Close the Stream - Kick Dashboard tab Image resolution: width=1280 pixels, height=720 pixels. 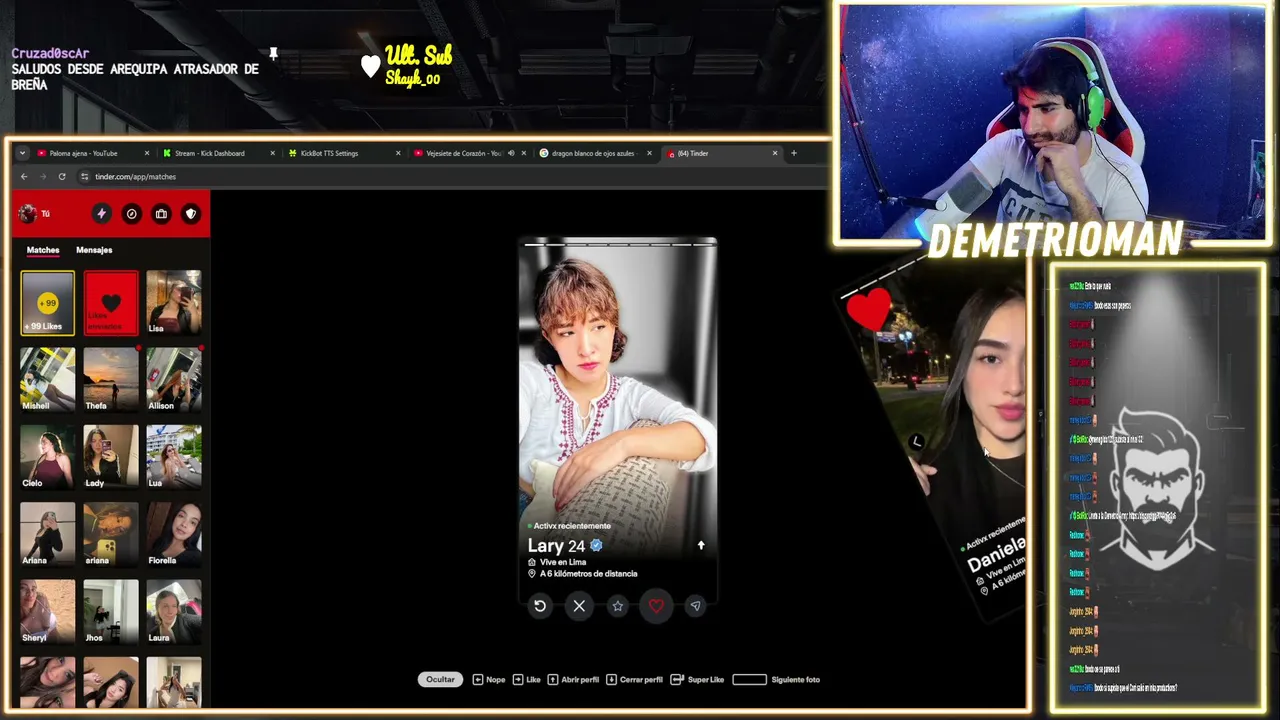tap(272, 153)
